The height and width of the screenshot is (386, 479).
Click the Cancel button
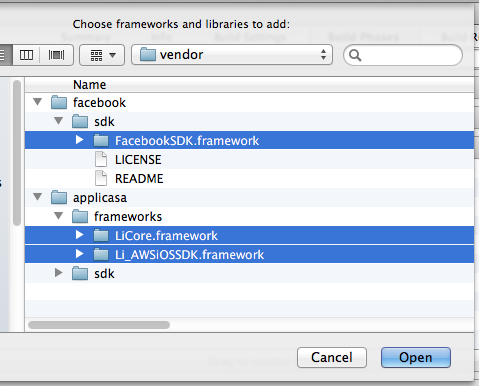[332, 357]
